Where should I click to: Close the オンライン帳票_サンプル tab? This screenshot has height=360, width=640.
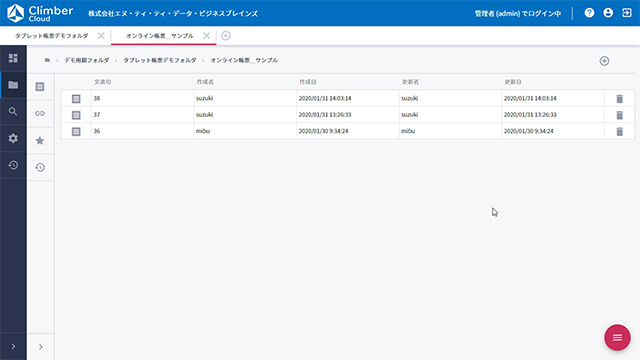(x=207, y=36)
